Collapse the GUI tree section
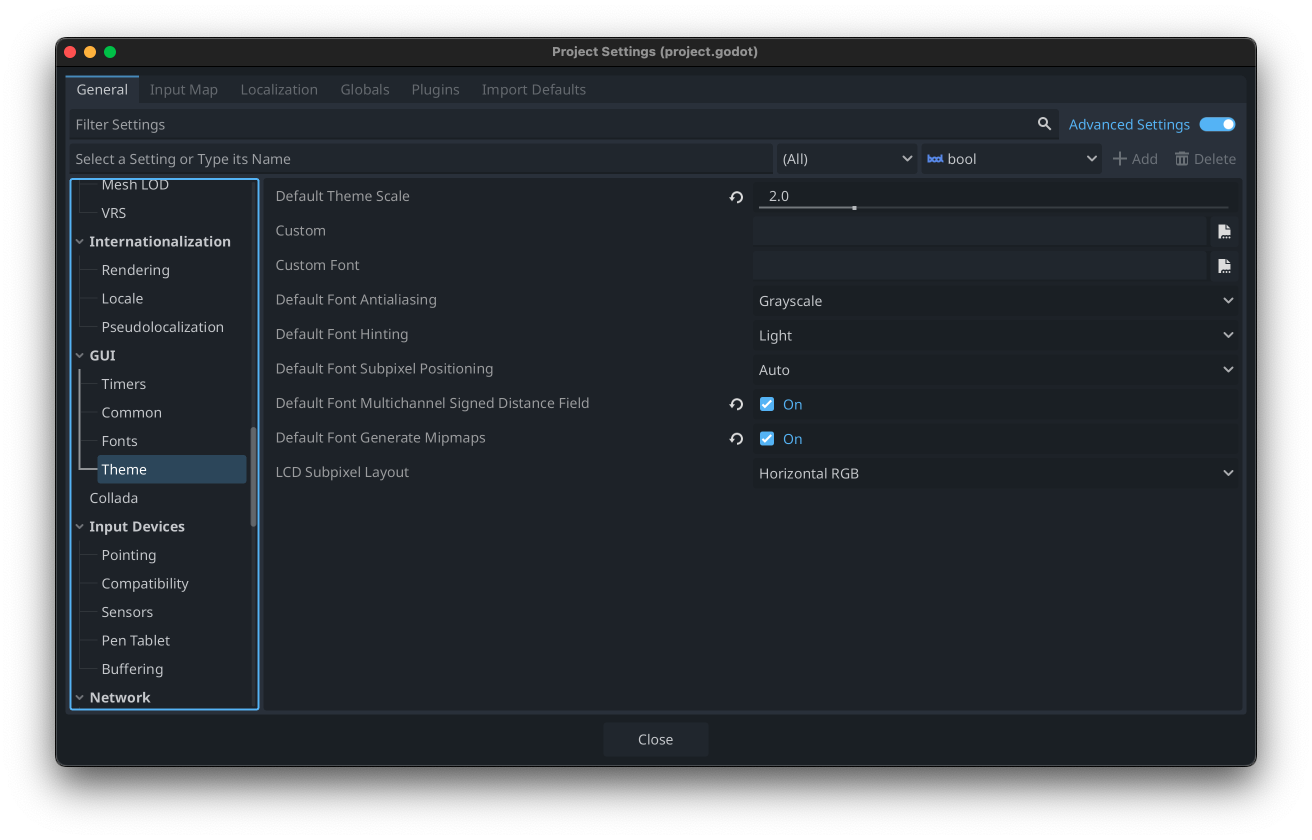 point(80,356)
